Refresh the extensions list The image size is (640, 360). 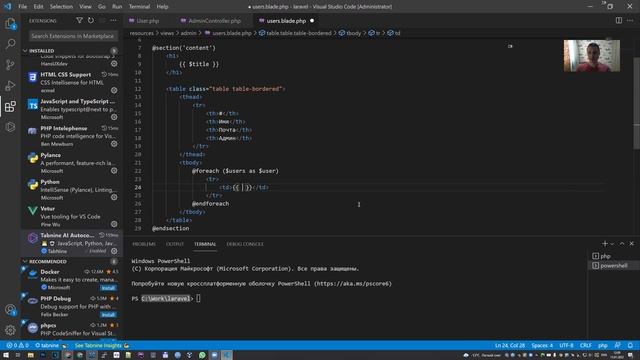point(91,20)
